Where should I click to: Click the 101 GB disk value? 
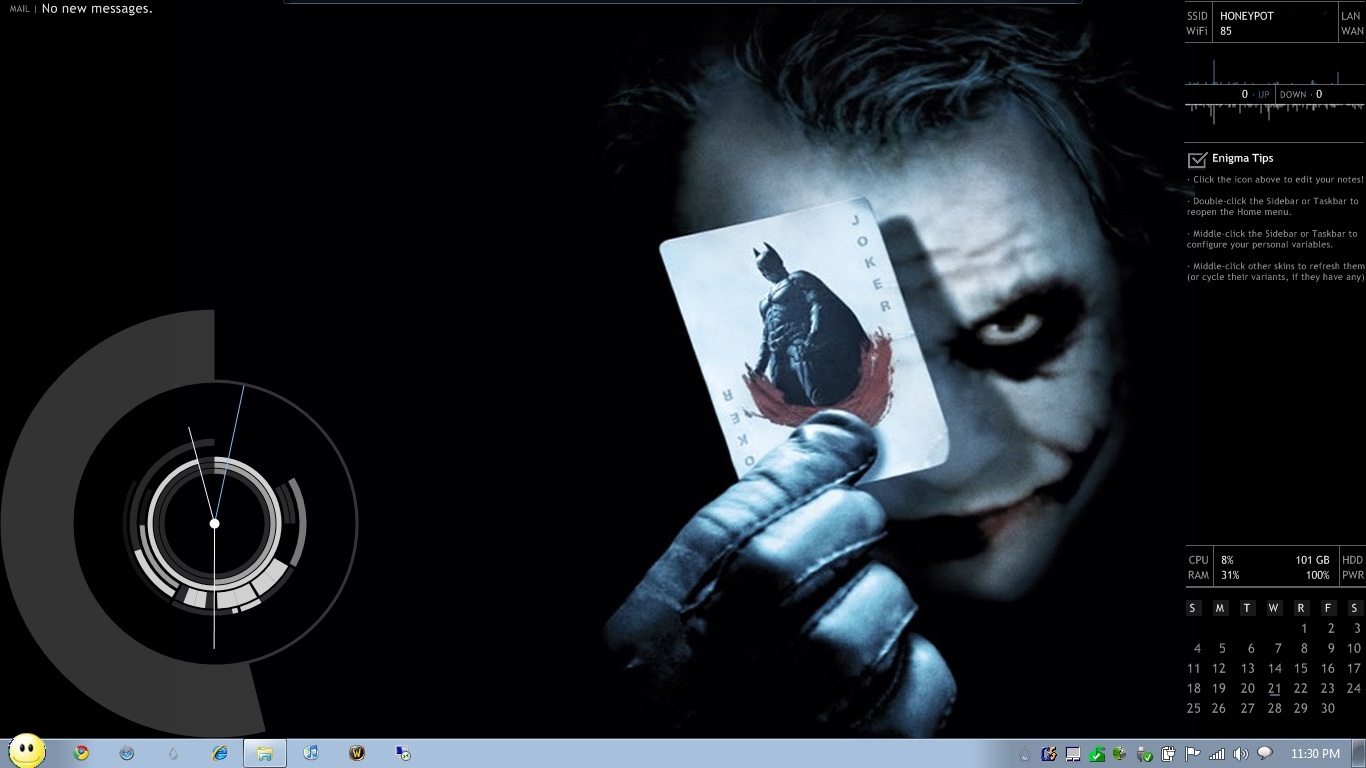pyautogui.click(x=1313, y=560)
